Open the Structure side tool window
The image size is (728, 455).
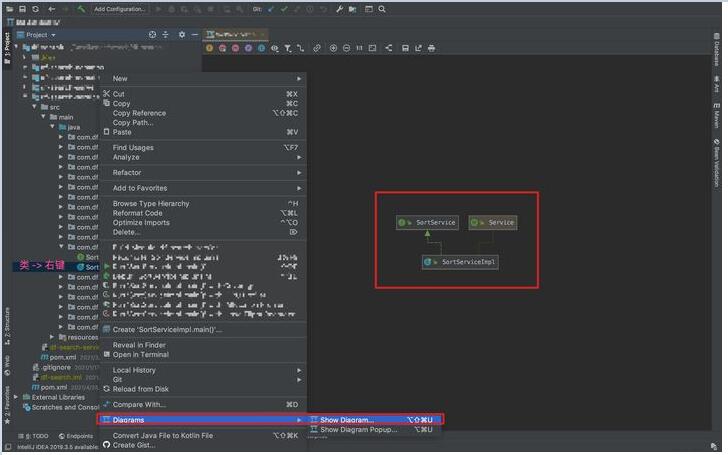(x=7, y=325)
